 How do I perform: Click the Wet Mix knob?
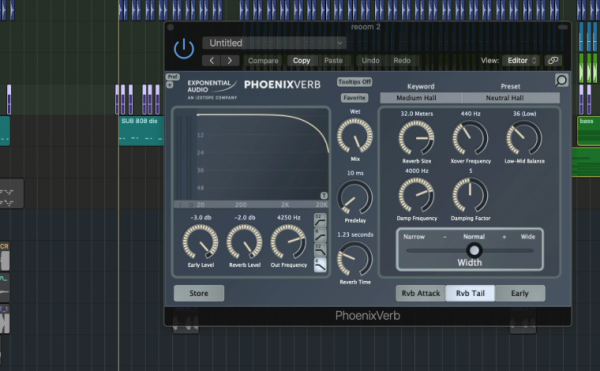click(355, 136)
